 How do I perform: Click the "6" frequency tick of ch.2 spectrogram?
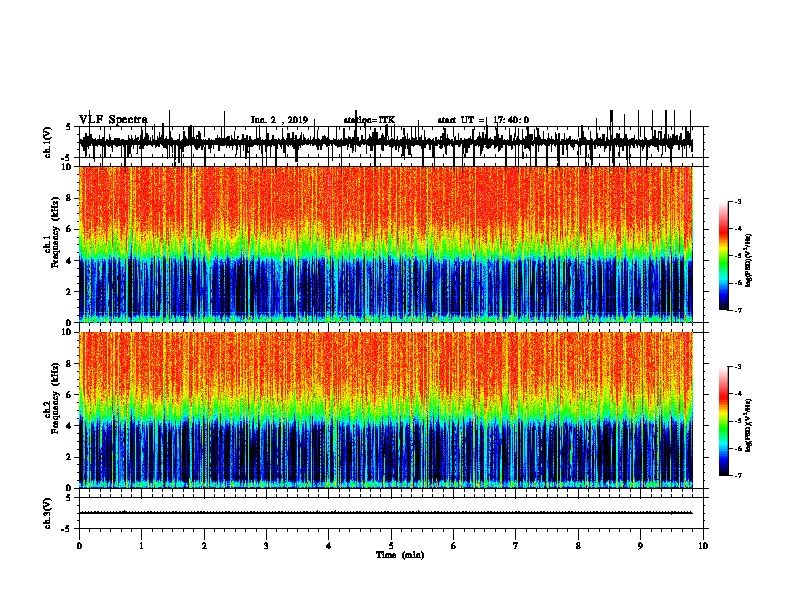[69, 394]
